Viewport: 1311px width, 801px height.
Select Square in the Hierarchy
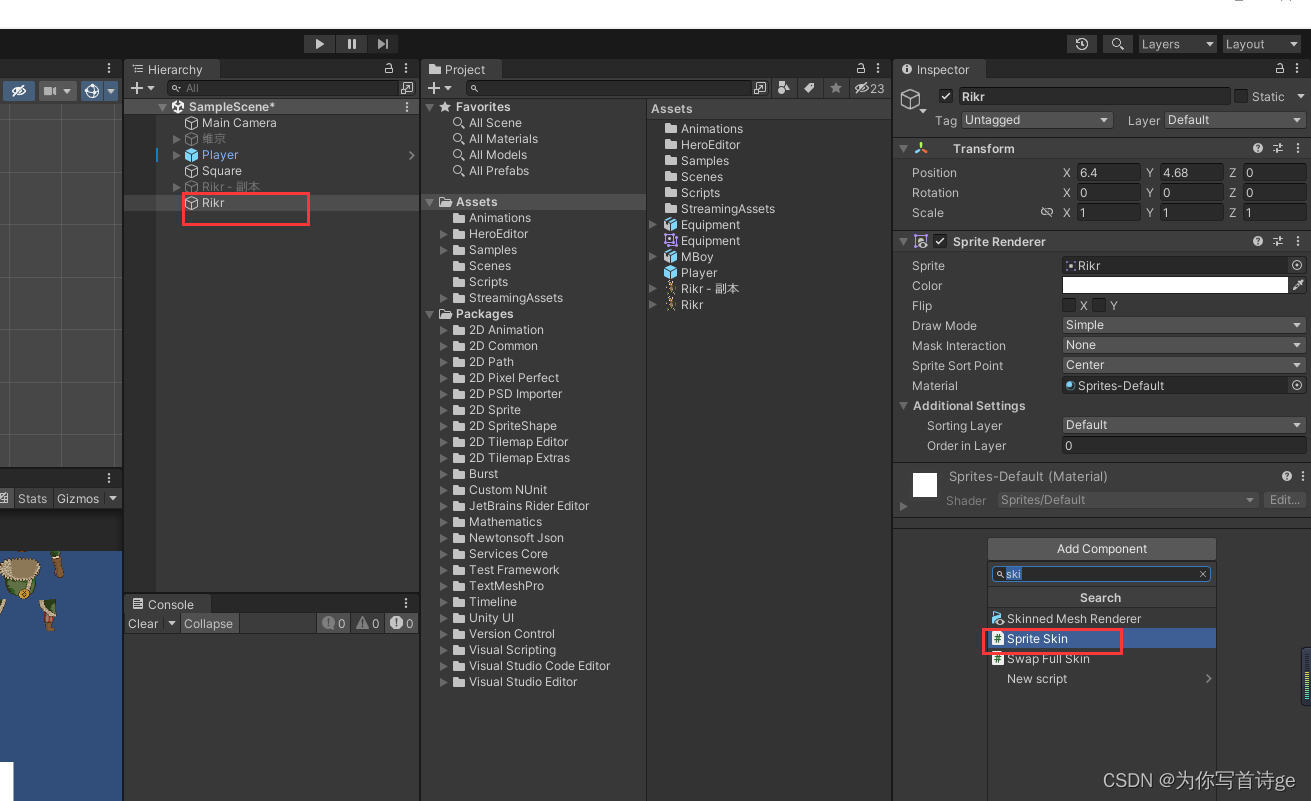(222, 171)
